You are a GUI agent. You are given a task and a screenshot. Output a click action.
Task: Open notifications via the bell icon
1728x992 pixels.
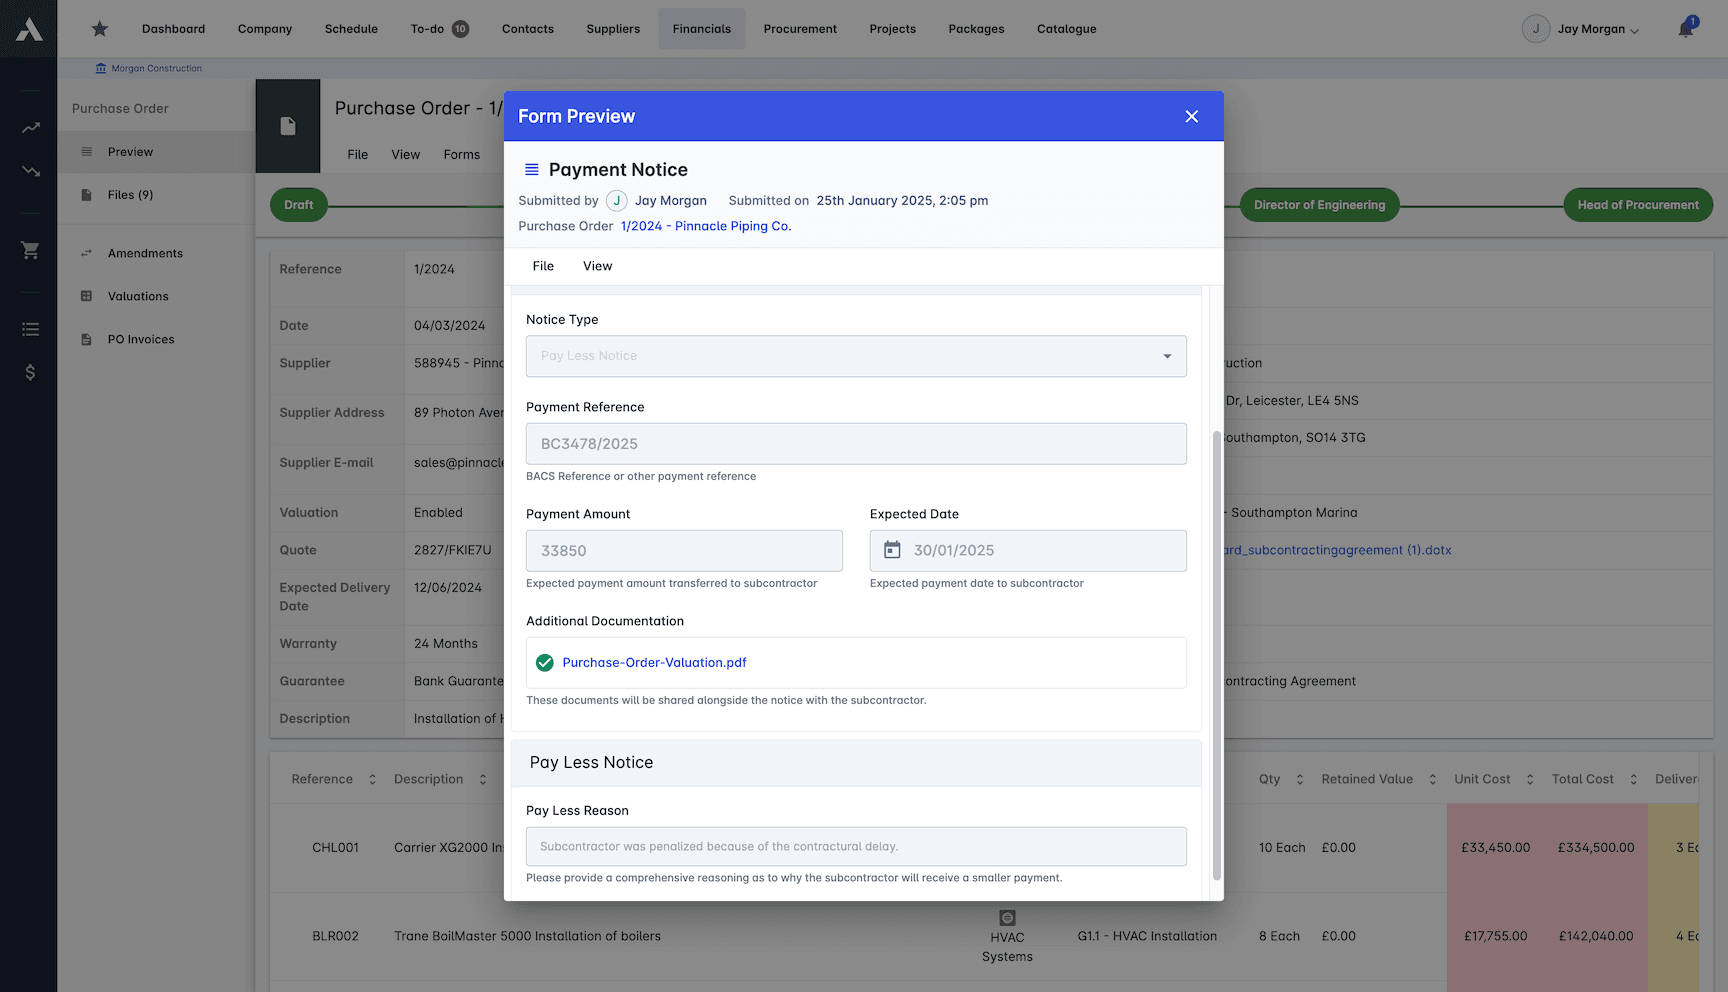[1686, 29]
